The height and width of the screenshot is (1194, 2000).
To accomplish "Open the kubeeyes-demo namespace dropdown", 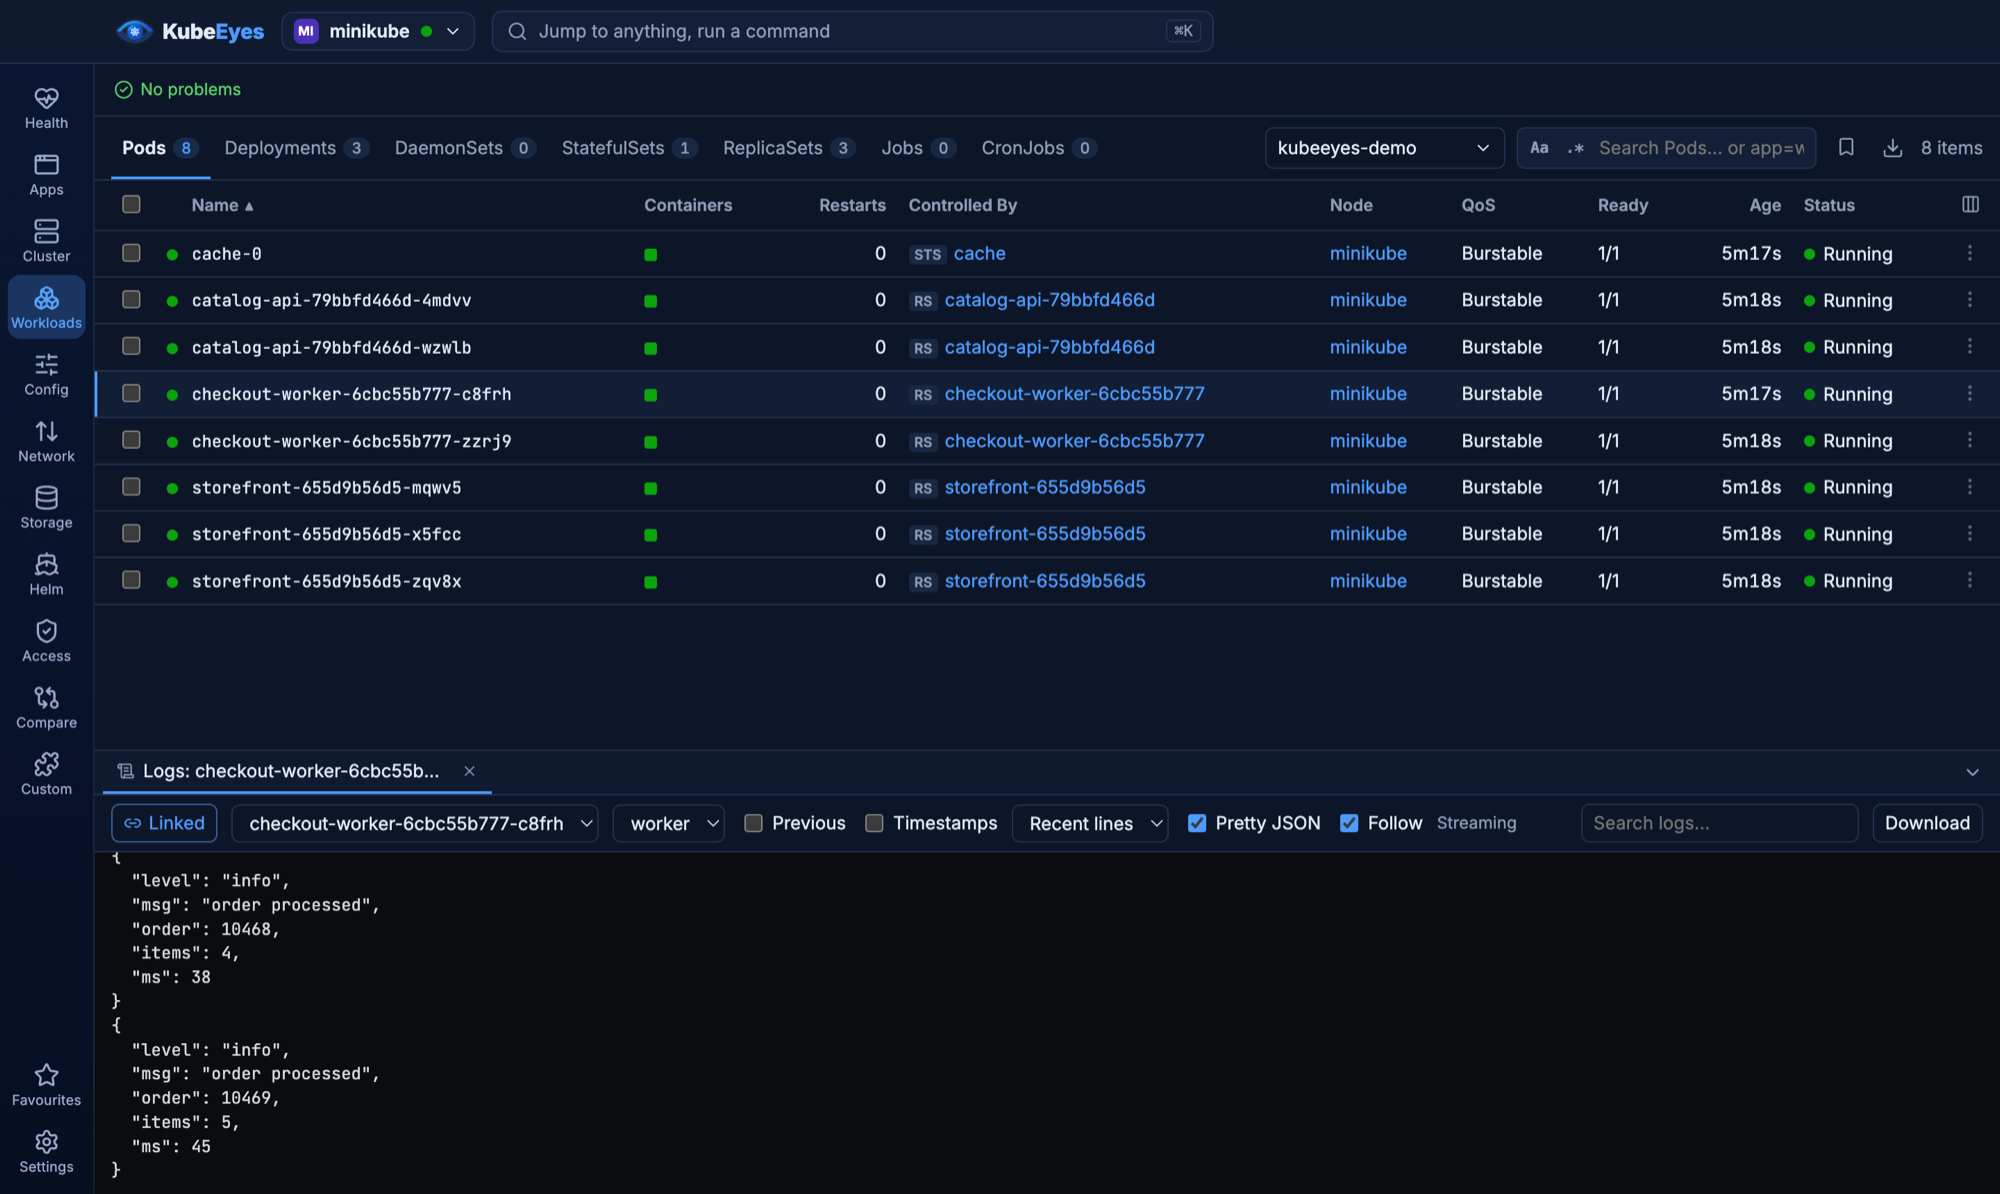I will (x=1384, y=148).
